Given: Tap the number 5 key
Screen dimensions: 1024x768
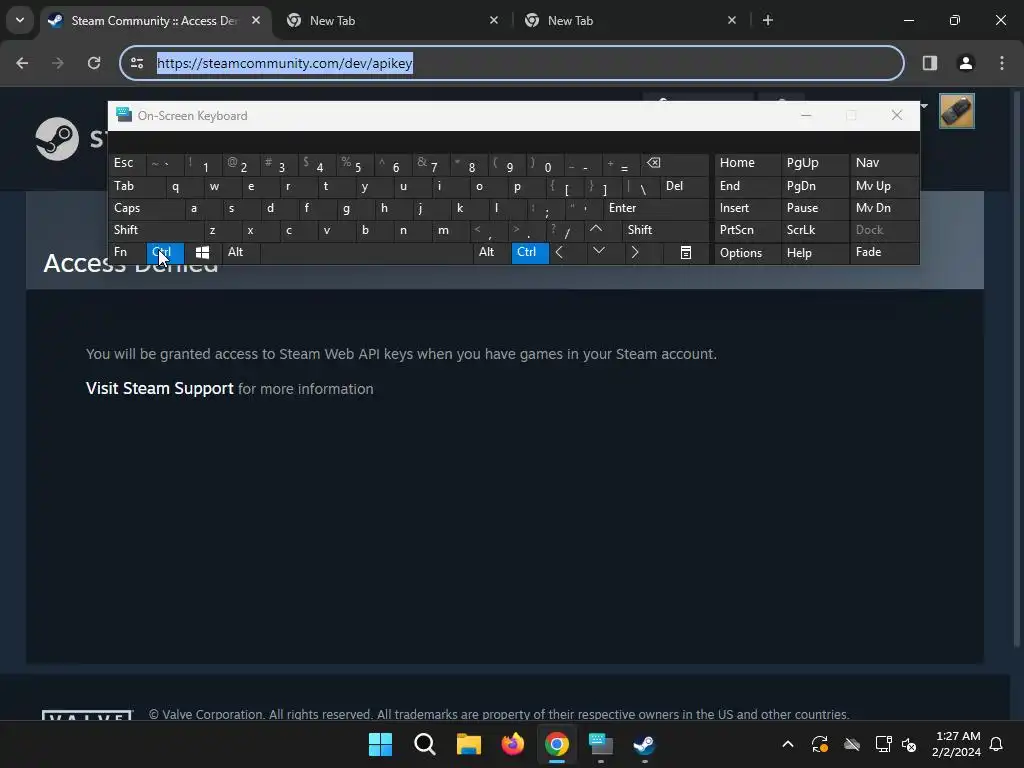Looking at the screenshot, I should 355,163.
